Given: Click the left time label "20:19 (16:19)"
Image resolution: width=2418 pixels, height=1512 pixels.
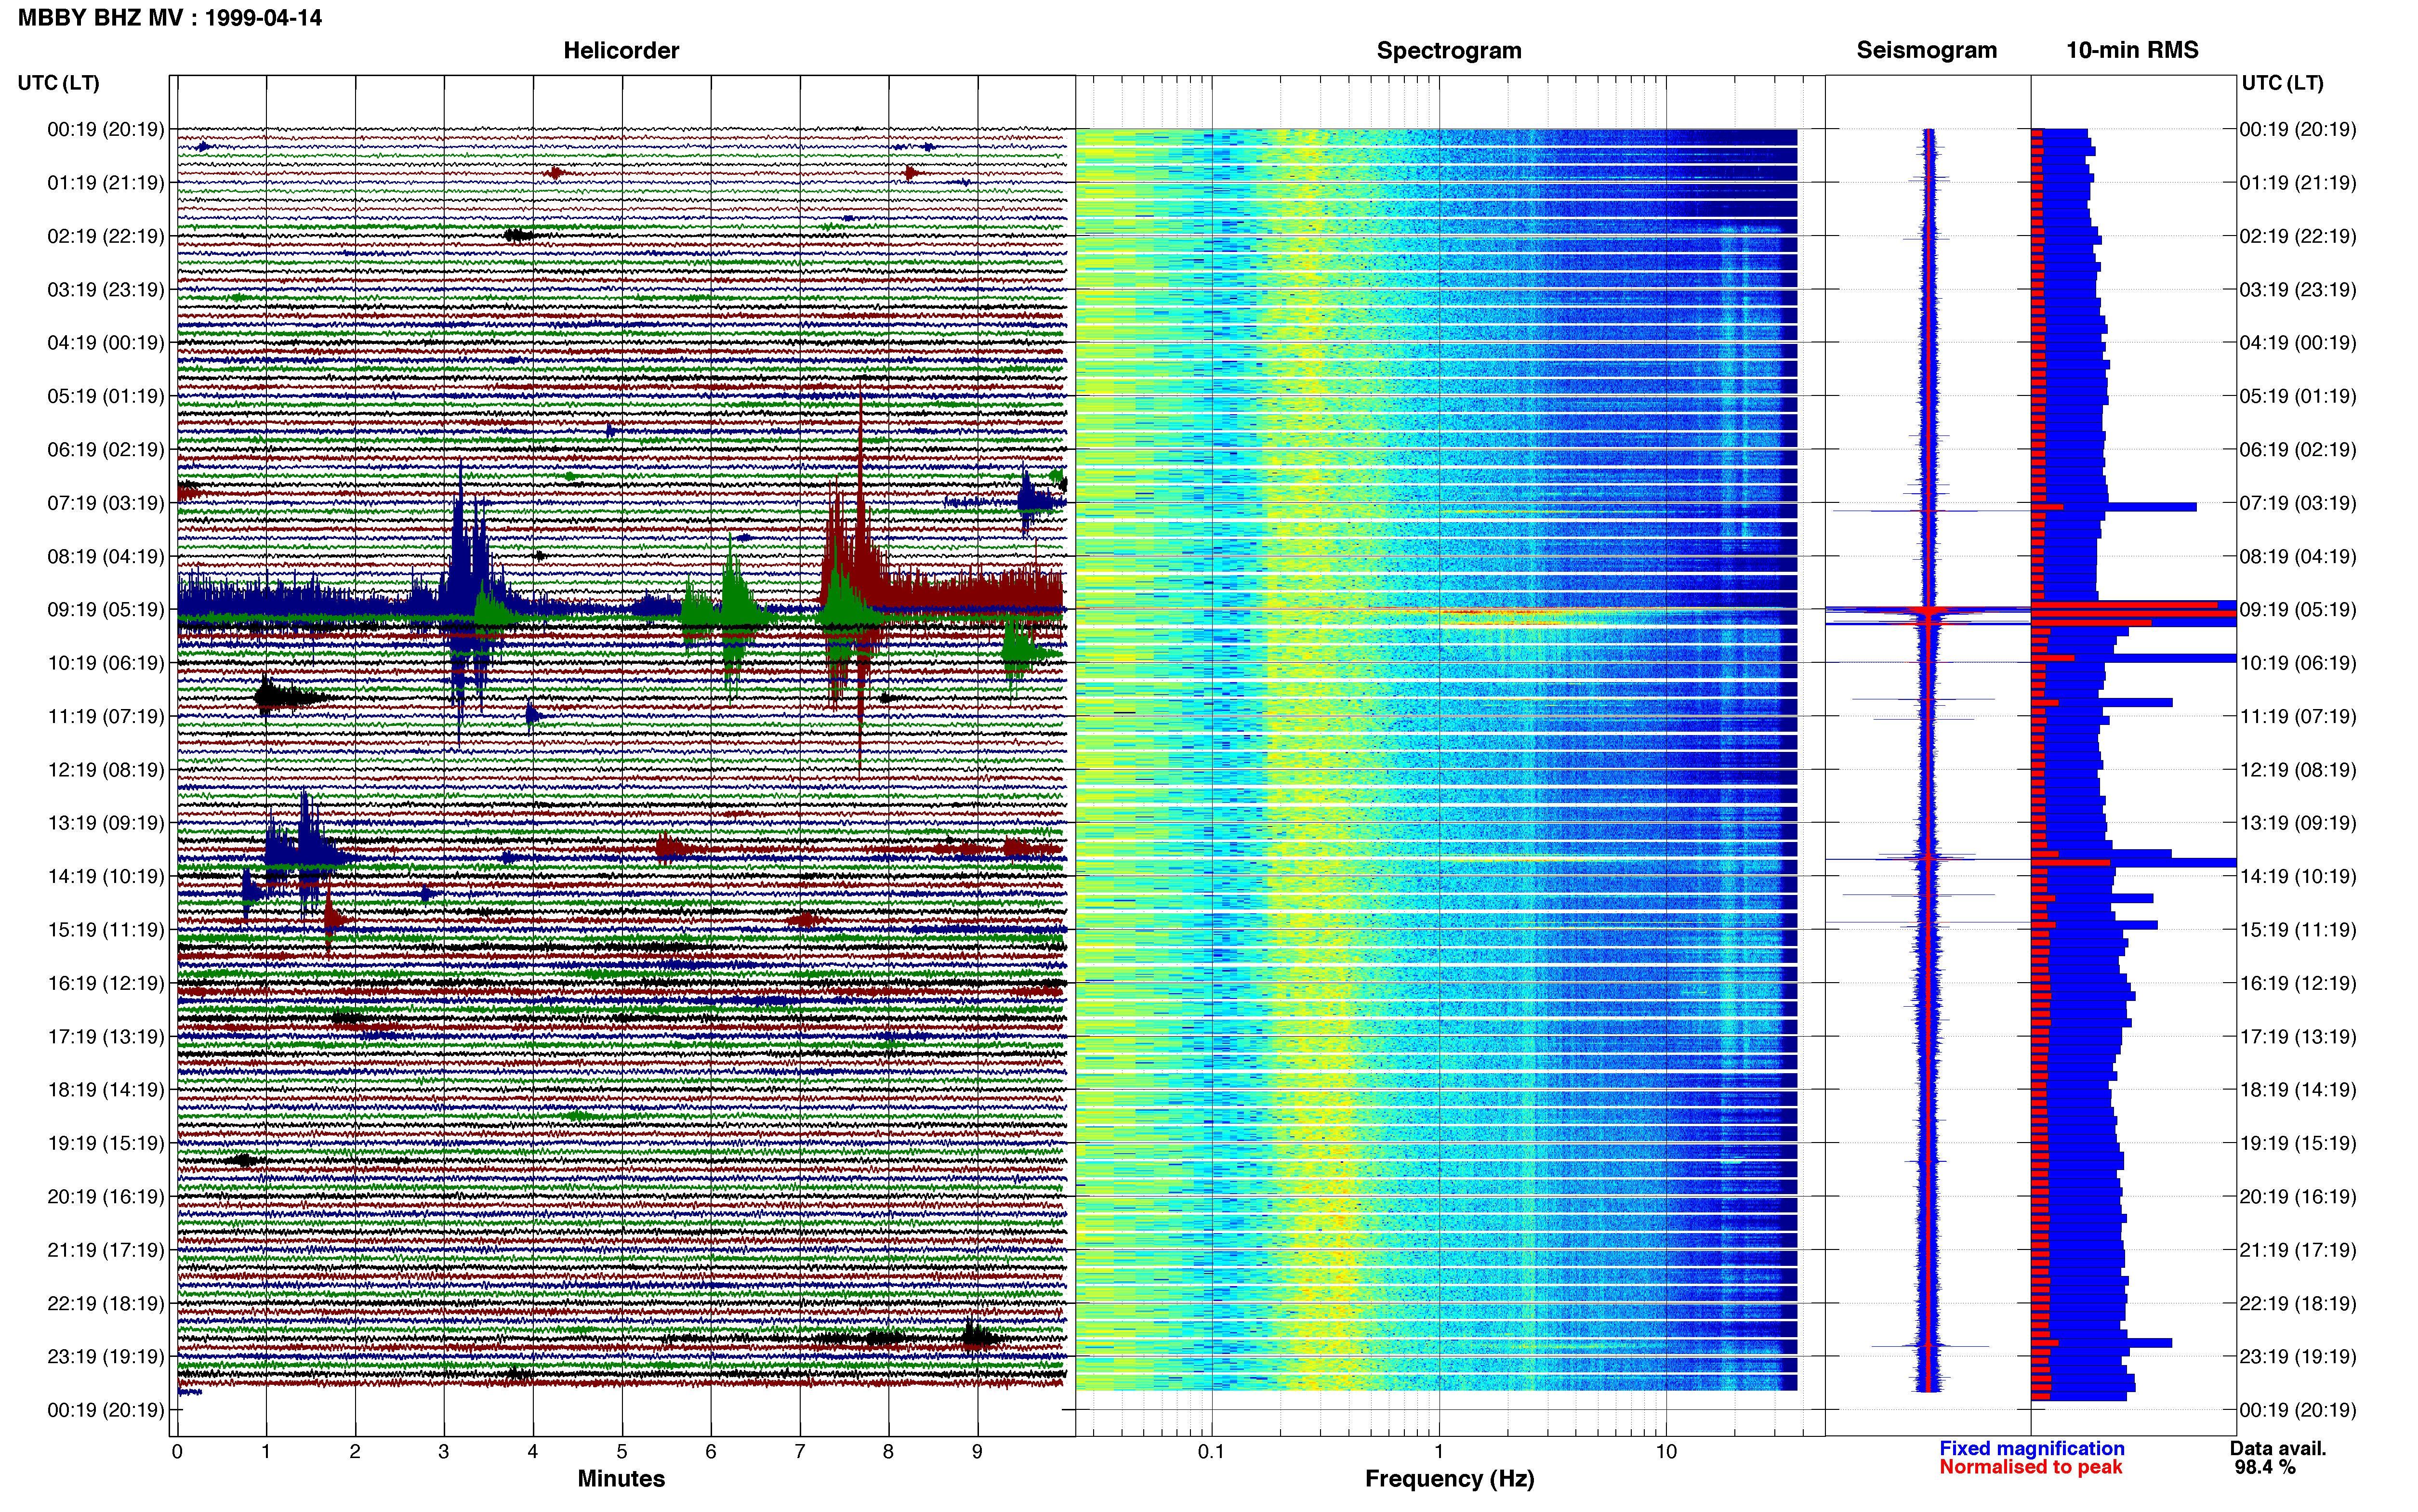Looking at the screenshot, I should click(105, 1197).
